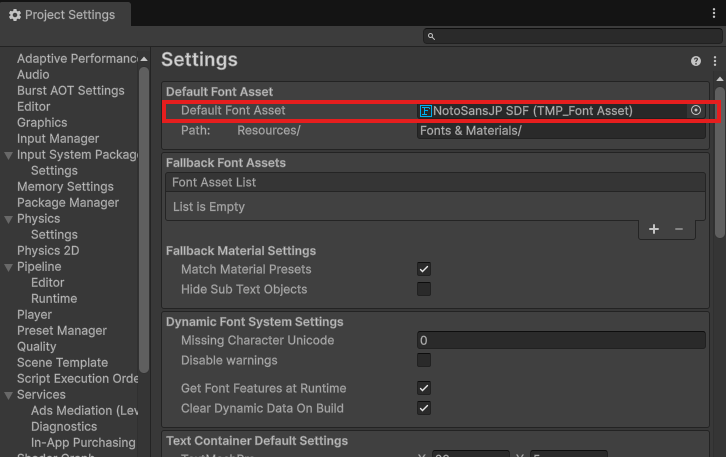Collapse the Services category arrow
The image size is (726, 457).
(8, 395)
